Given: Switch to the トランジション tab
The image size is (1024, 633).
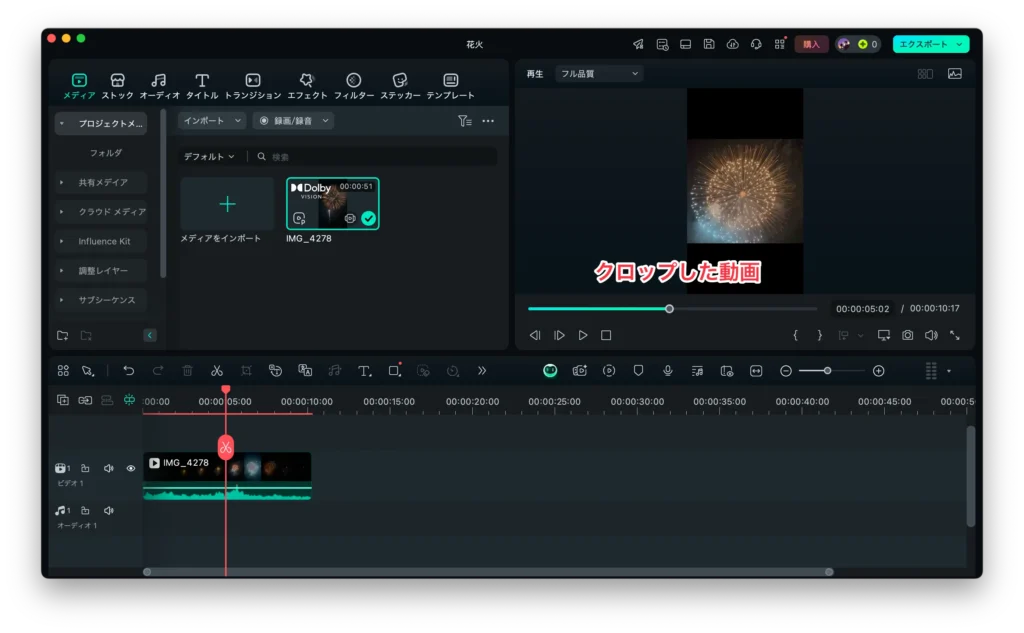Looking at the screenshot, I should click(x=253, y=86).
